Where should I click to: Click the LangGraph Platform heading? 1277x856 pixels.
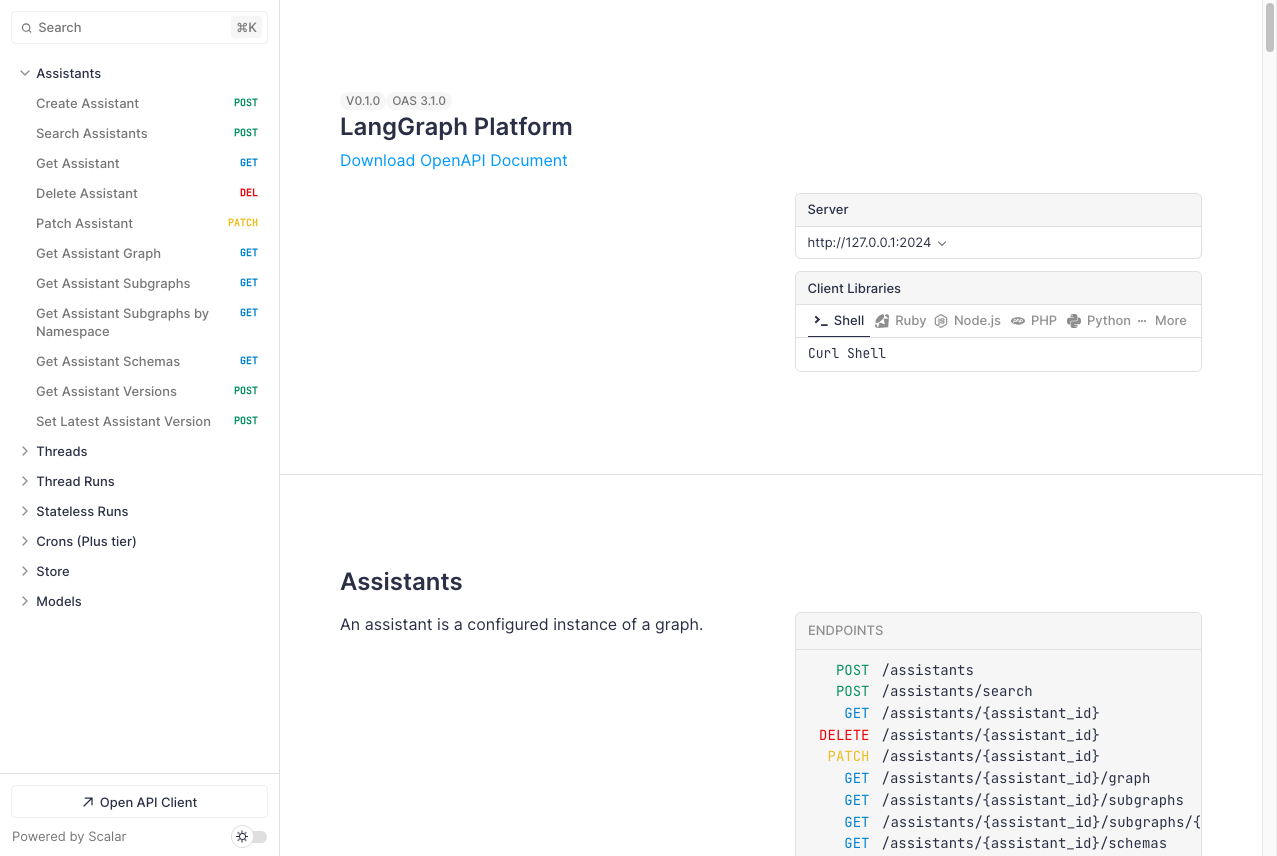[x=456, y=127]
